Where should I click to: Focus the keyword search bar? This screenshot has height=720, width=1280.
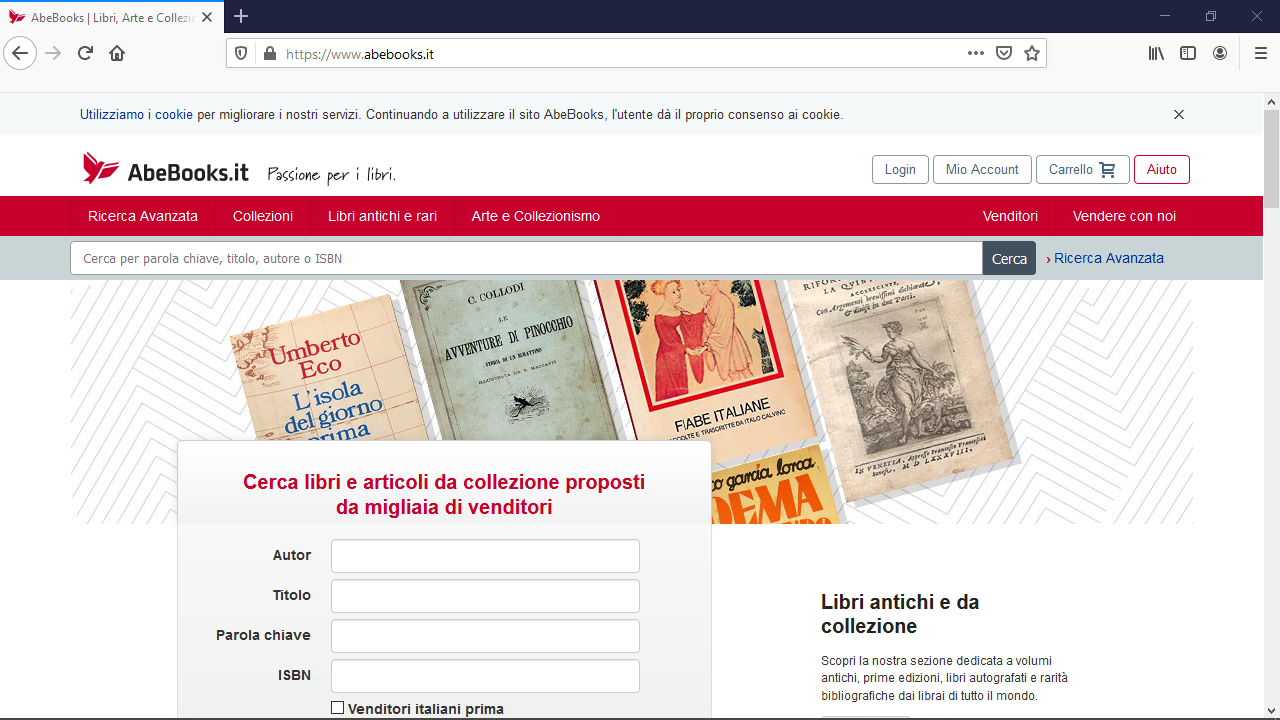(x=526, y=258)
